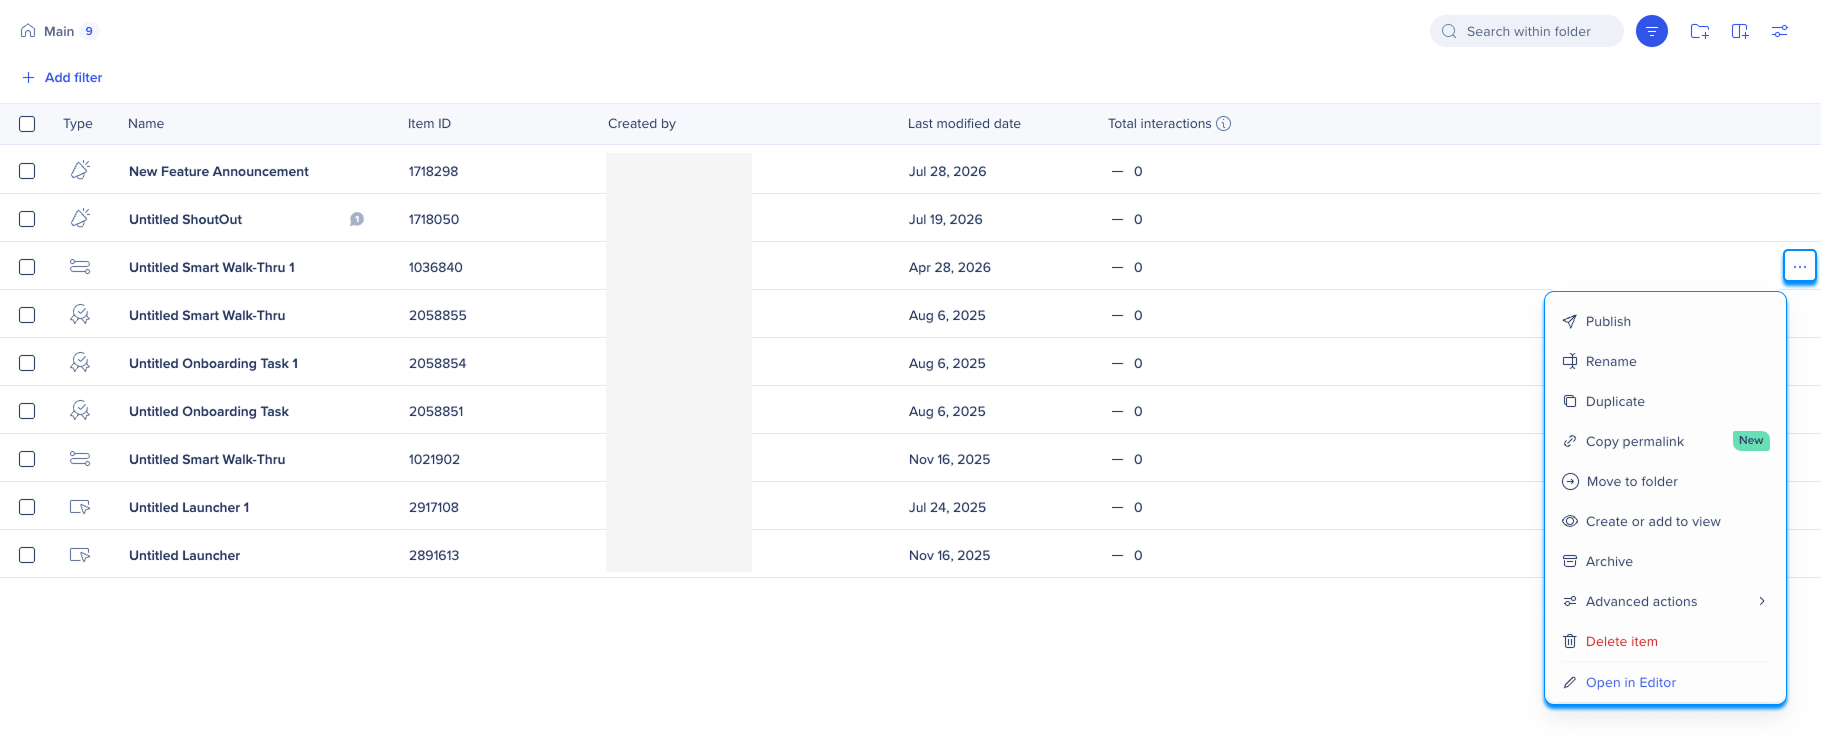Click the comment badge on Untitled ShoutOut
Viewport: 1821px width, 741px height.
pos(357,219)
